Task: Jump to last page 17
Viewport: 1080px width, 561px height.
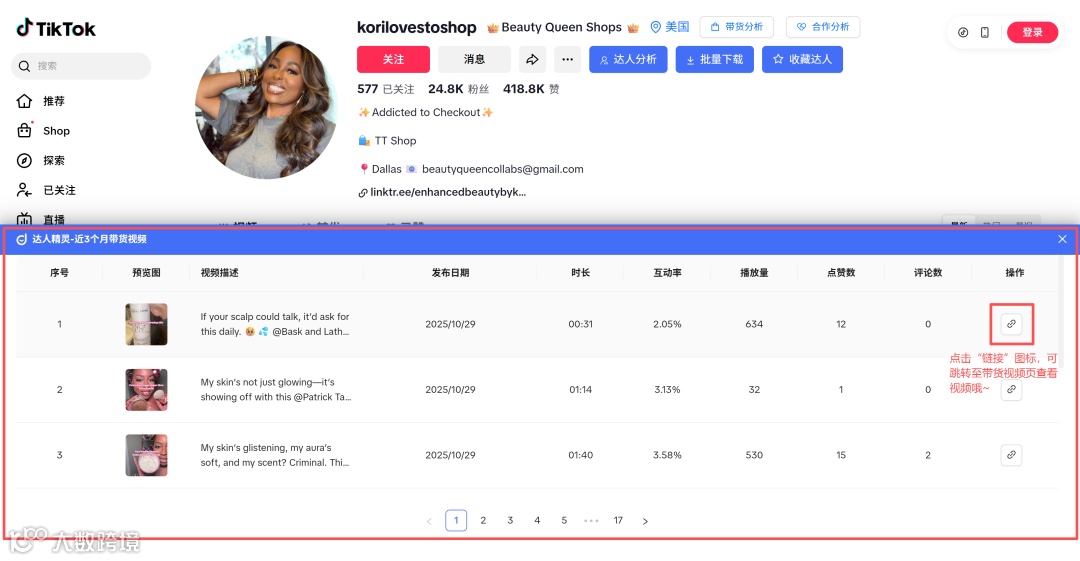Action: coord(618,520)
